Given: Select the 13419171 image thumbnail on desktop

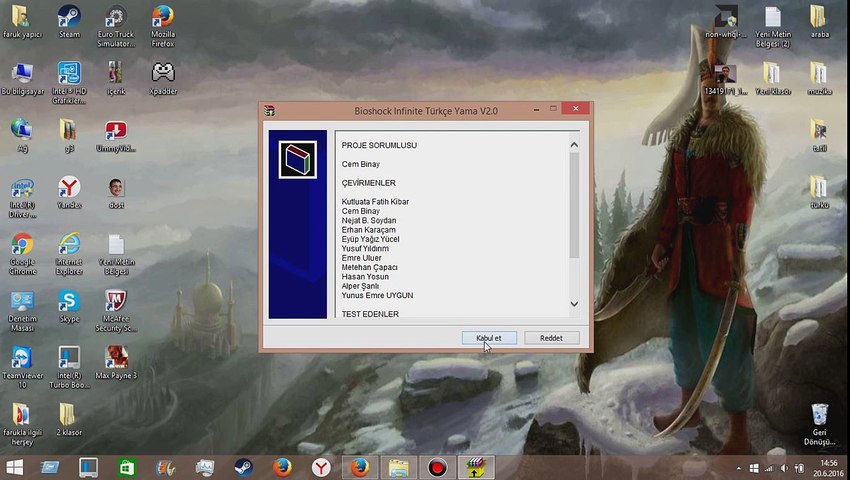Looking at the screenshot, I should click(725, 79).
